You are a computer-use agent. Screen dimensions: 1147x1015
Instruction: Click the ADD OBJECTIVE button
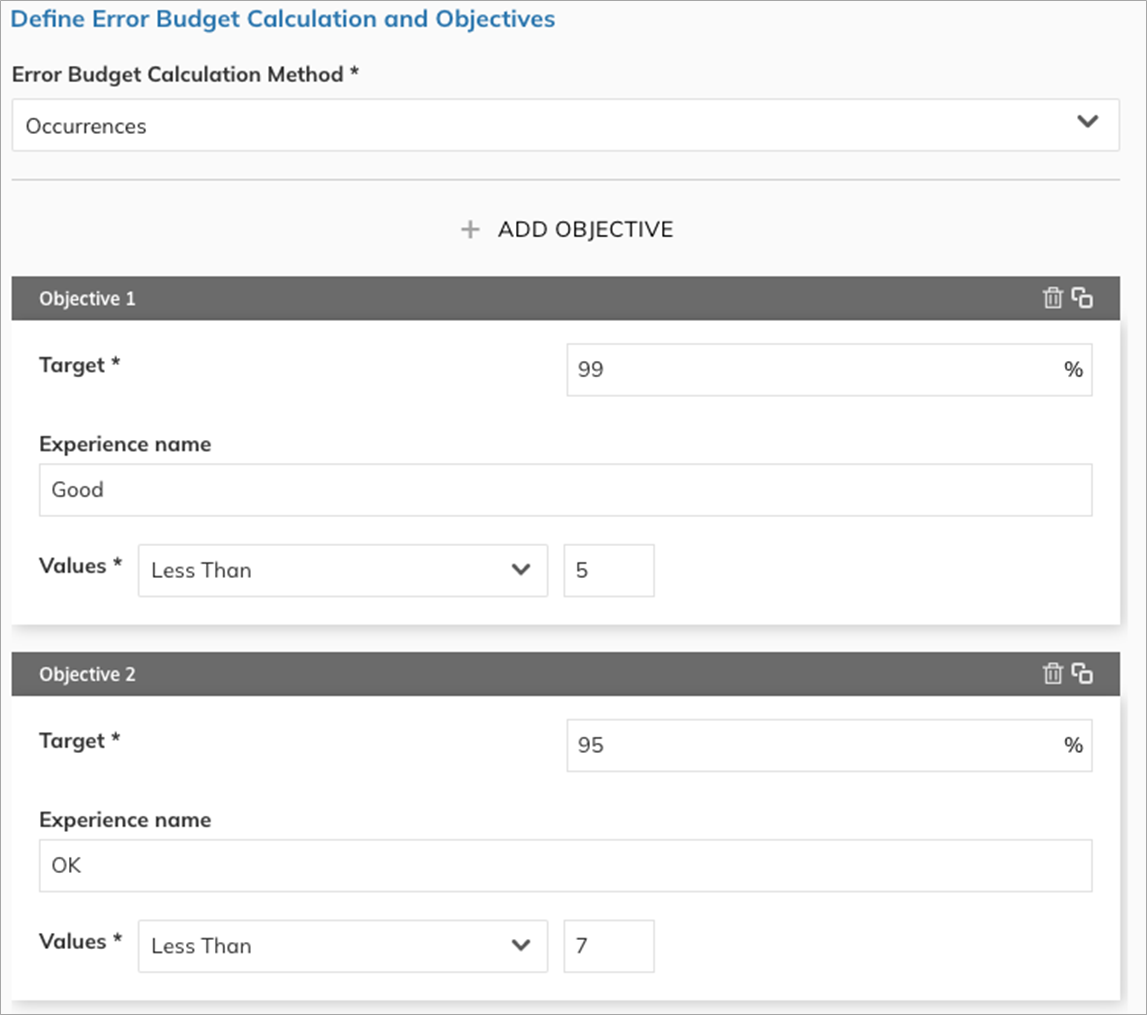coord(567,230)
